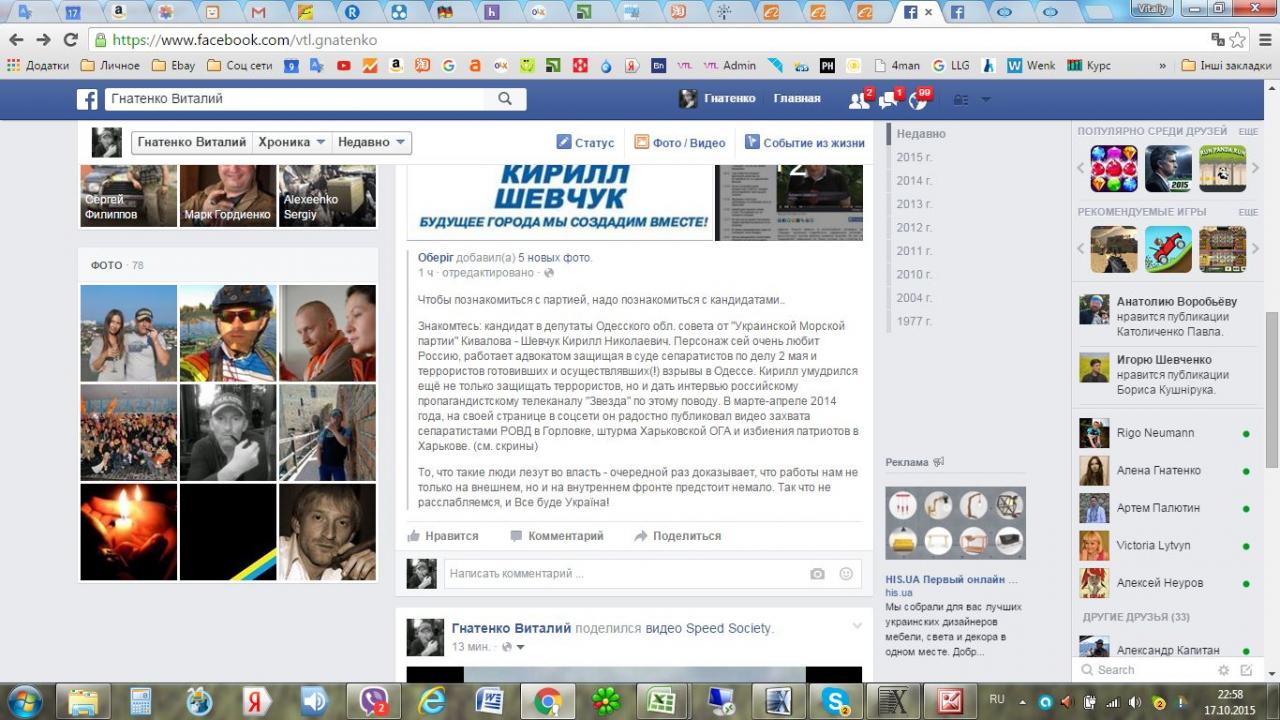Open chat settings gear icon
The image size is (1280, 720).
click(1223, 670)
